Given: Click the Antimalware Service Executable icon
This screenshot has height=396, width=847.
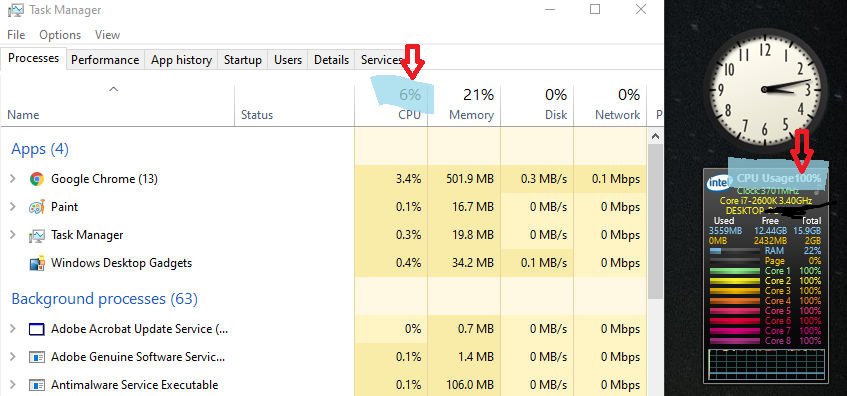Looking at the screenshot, I should coord(37,385).
